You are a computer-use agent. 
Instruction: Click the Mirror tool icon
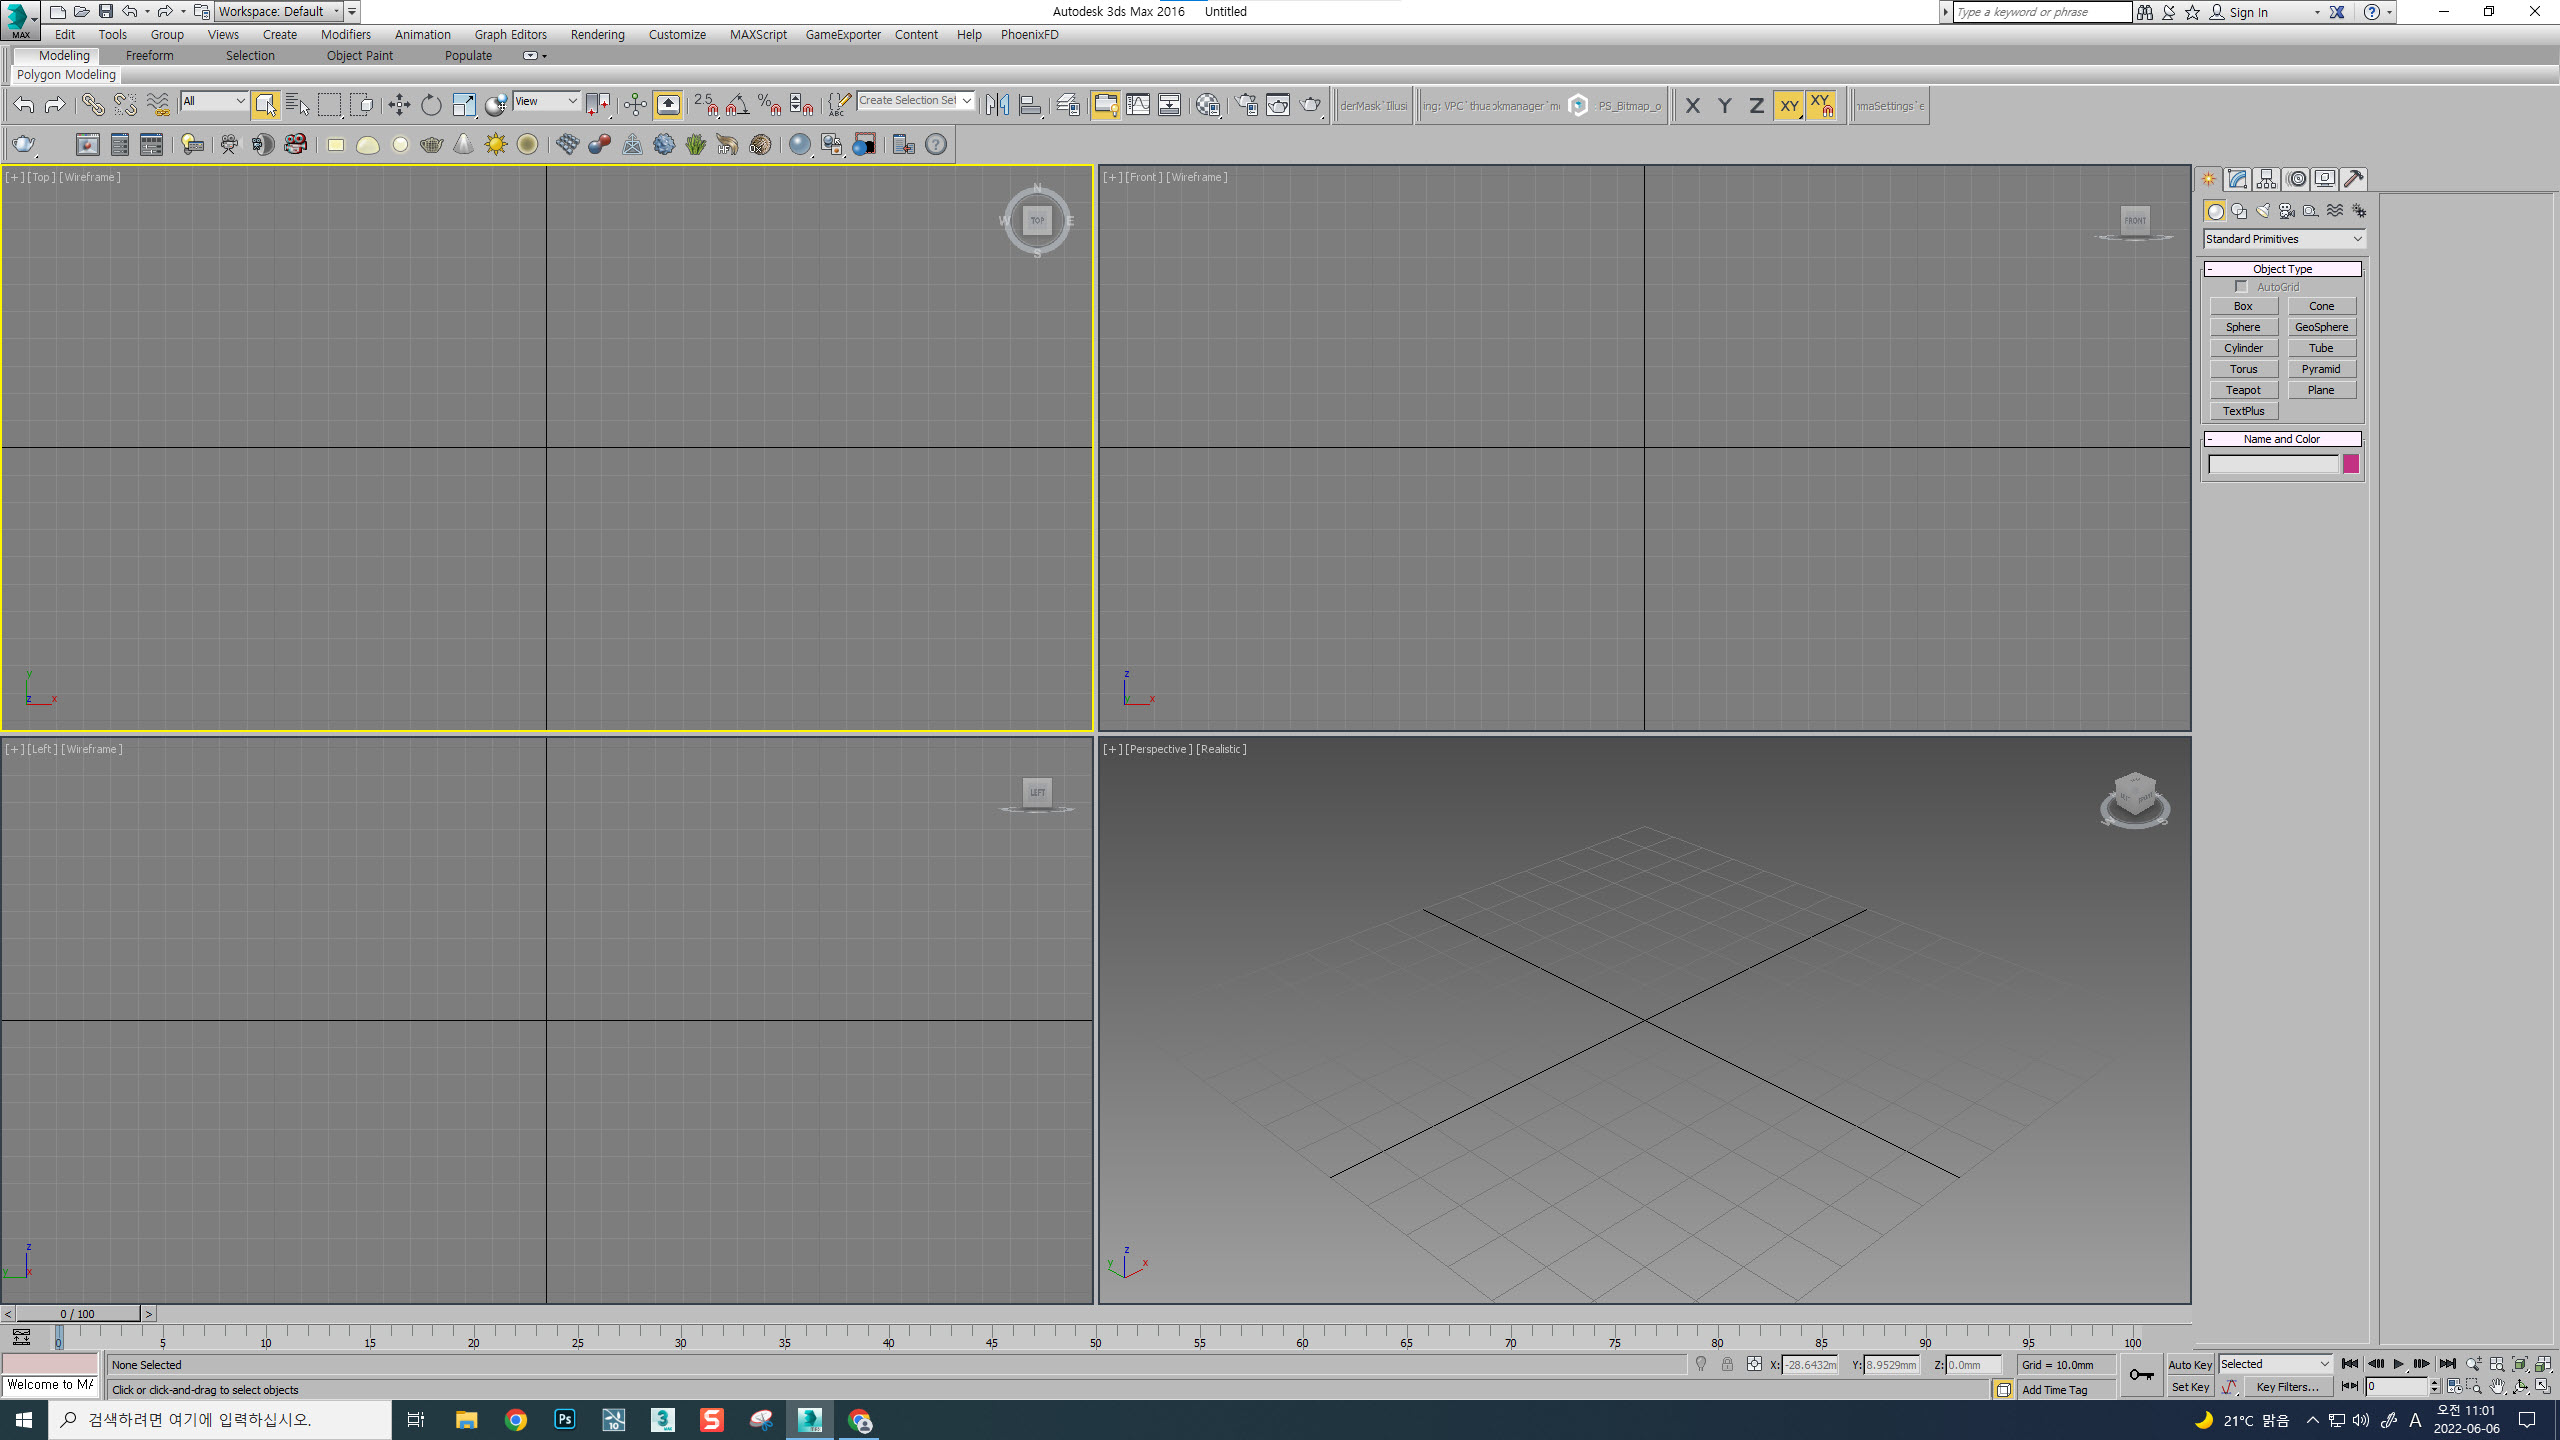(997, 105)
